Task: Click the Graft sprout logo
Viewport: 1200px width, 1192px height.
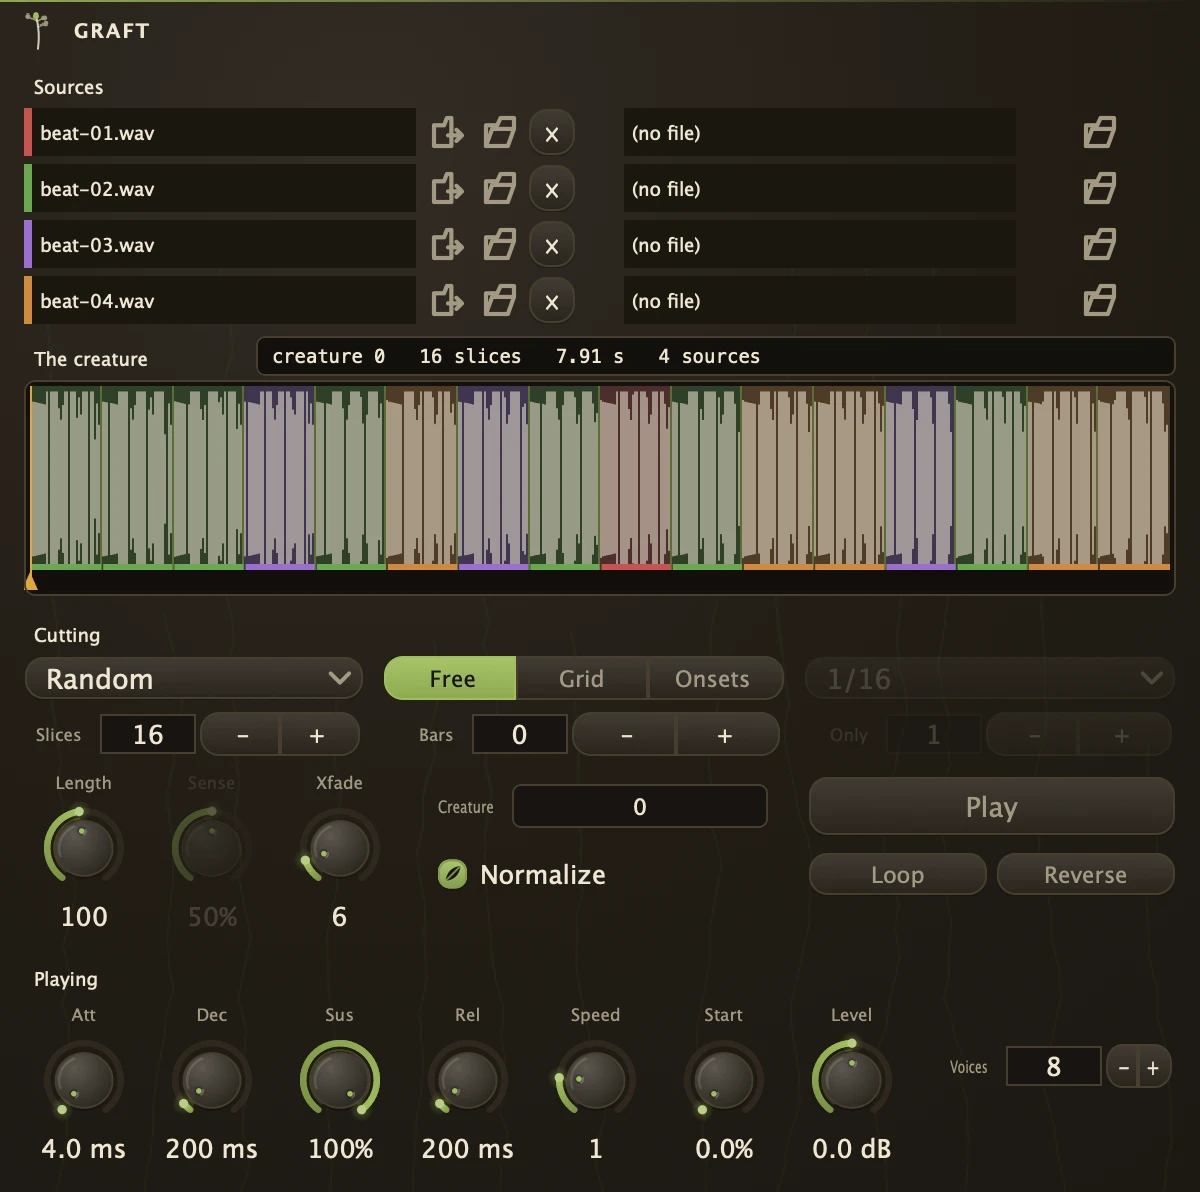Action: 37,30
